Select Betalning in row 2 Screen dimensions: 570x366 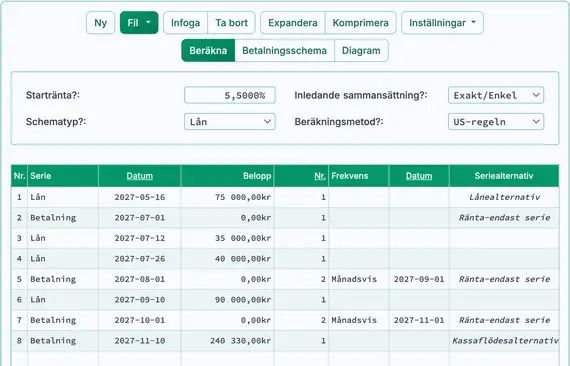63,218
